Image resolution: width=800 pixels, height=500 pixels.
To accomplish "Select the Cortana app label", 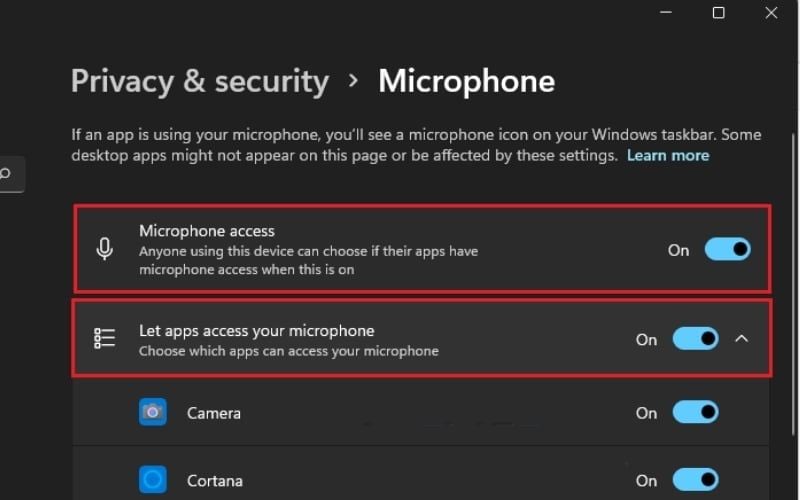I will click(x=215, y=480).
